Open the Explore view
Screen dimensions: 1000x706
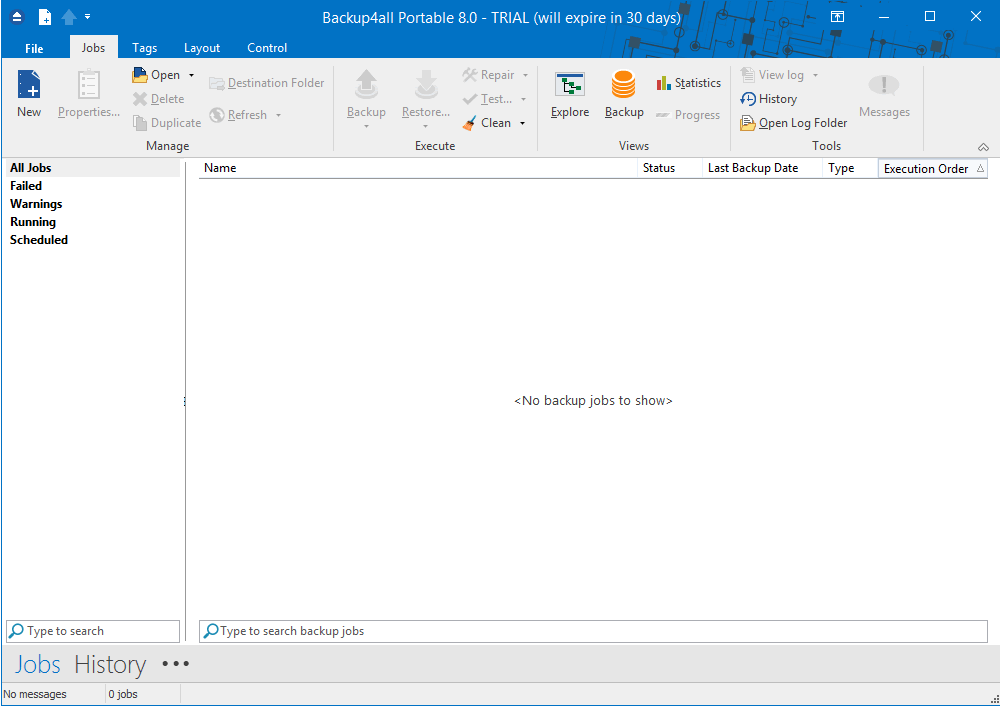tap(570, 87)
